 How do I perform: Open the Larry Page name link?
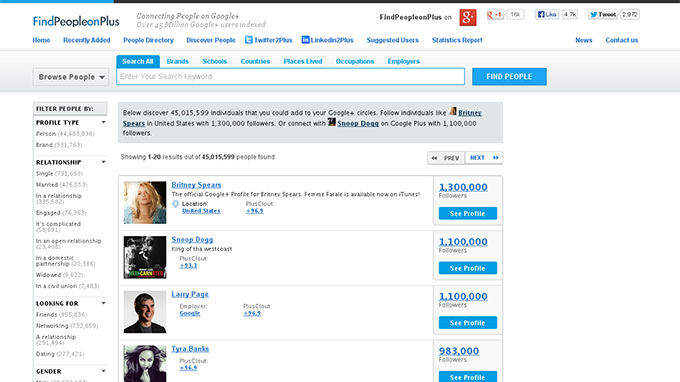tap(190, 294)
